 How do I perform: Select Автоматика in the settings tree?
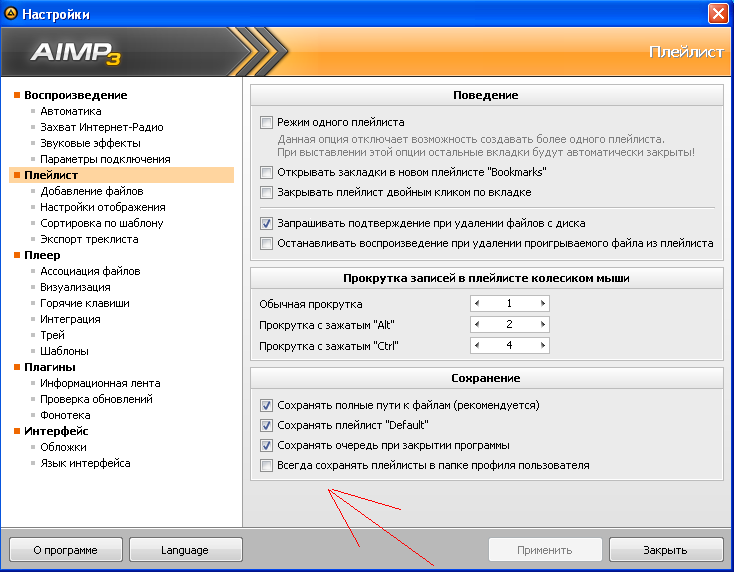pyautogui.click(x=71, y=111)
